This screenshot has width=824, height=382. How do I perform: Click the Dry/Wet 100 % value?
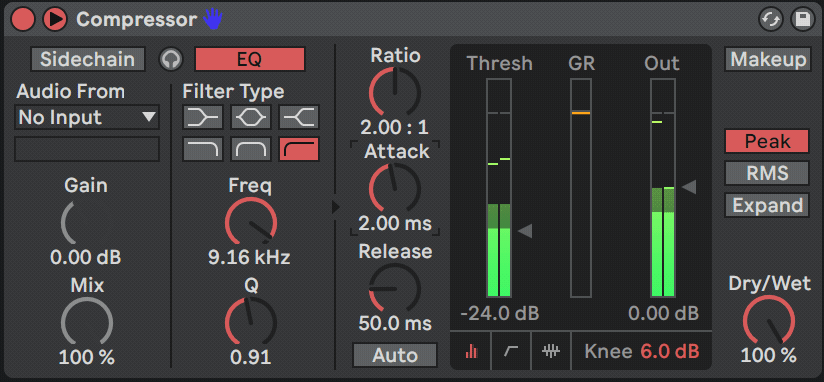768,356
